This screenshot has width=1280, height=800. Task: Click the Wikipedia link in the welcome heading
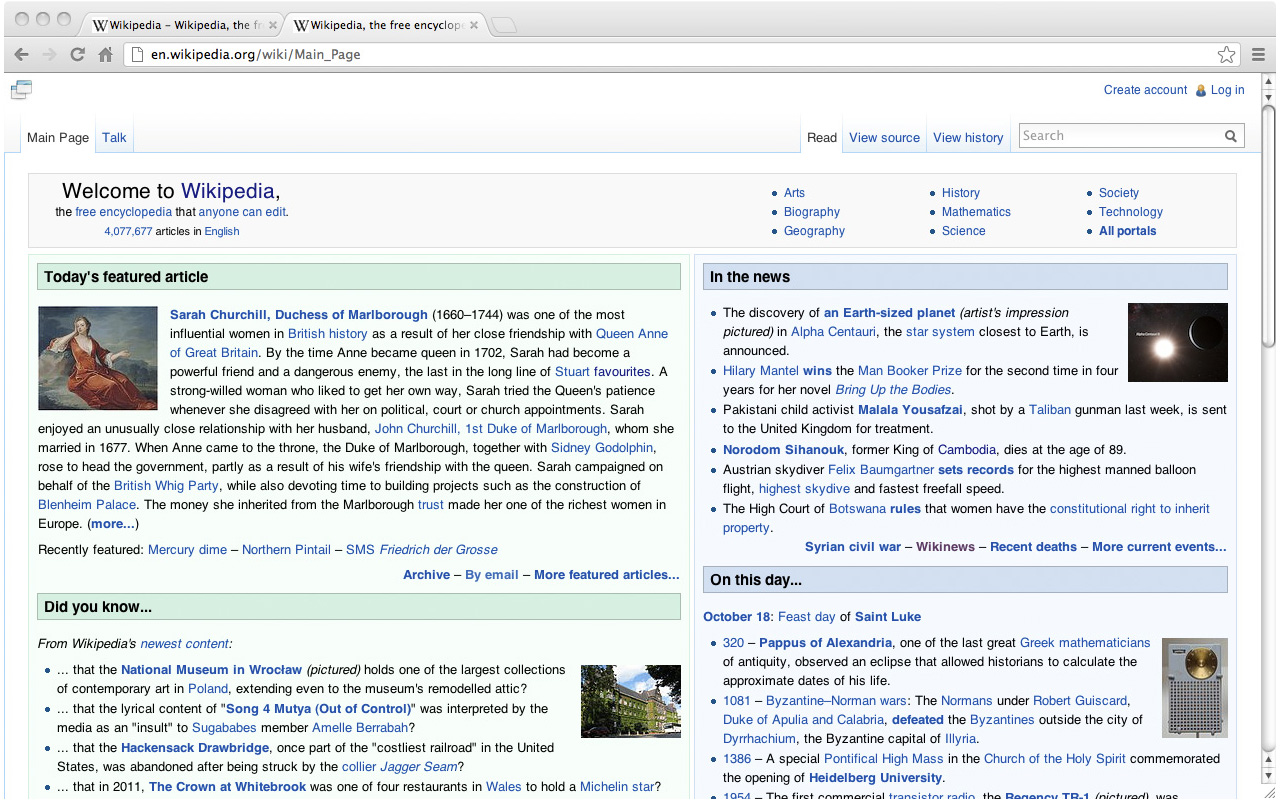[227, 191]
